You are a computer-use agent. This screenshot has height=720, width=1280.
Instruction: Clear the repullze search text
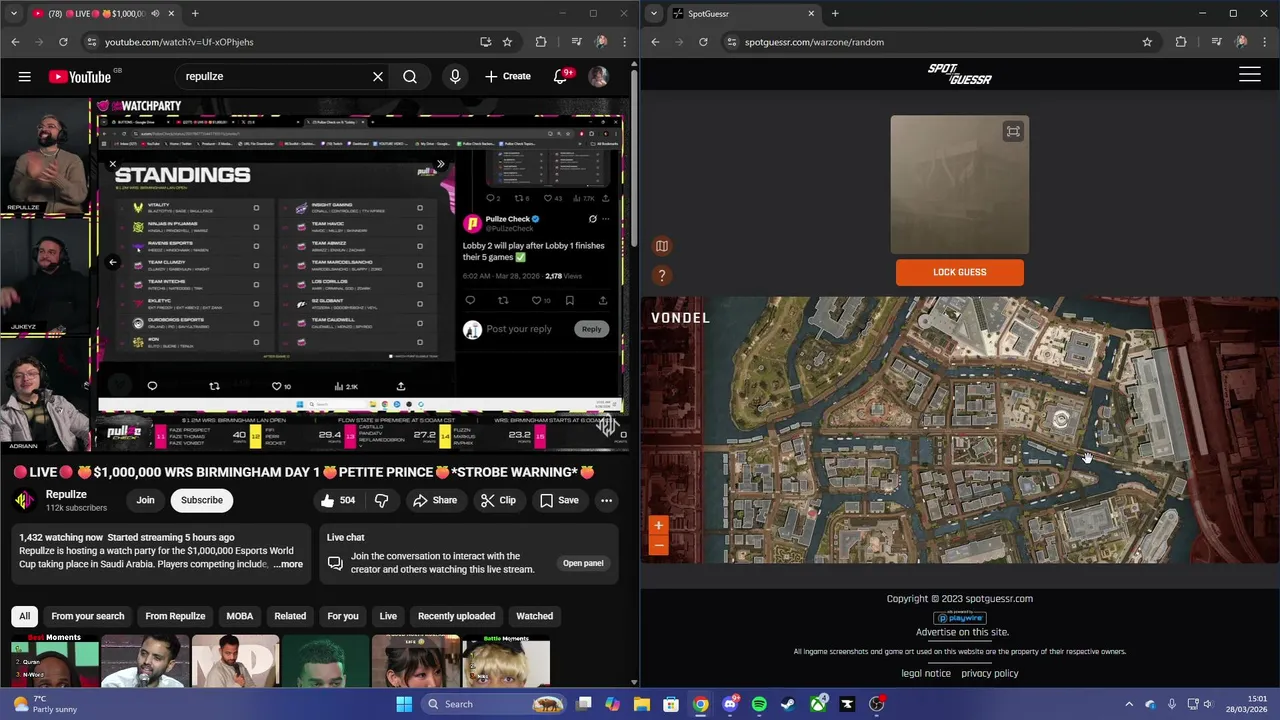(378, 76)
